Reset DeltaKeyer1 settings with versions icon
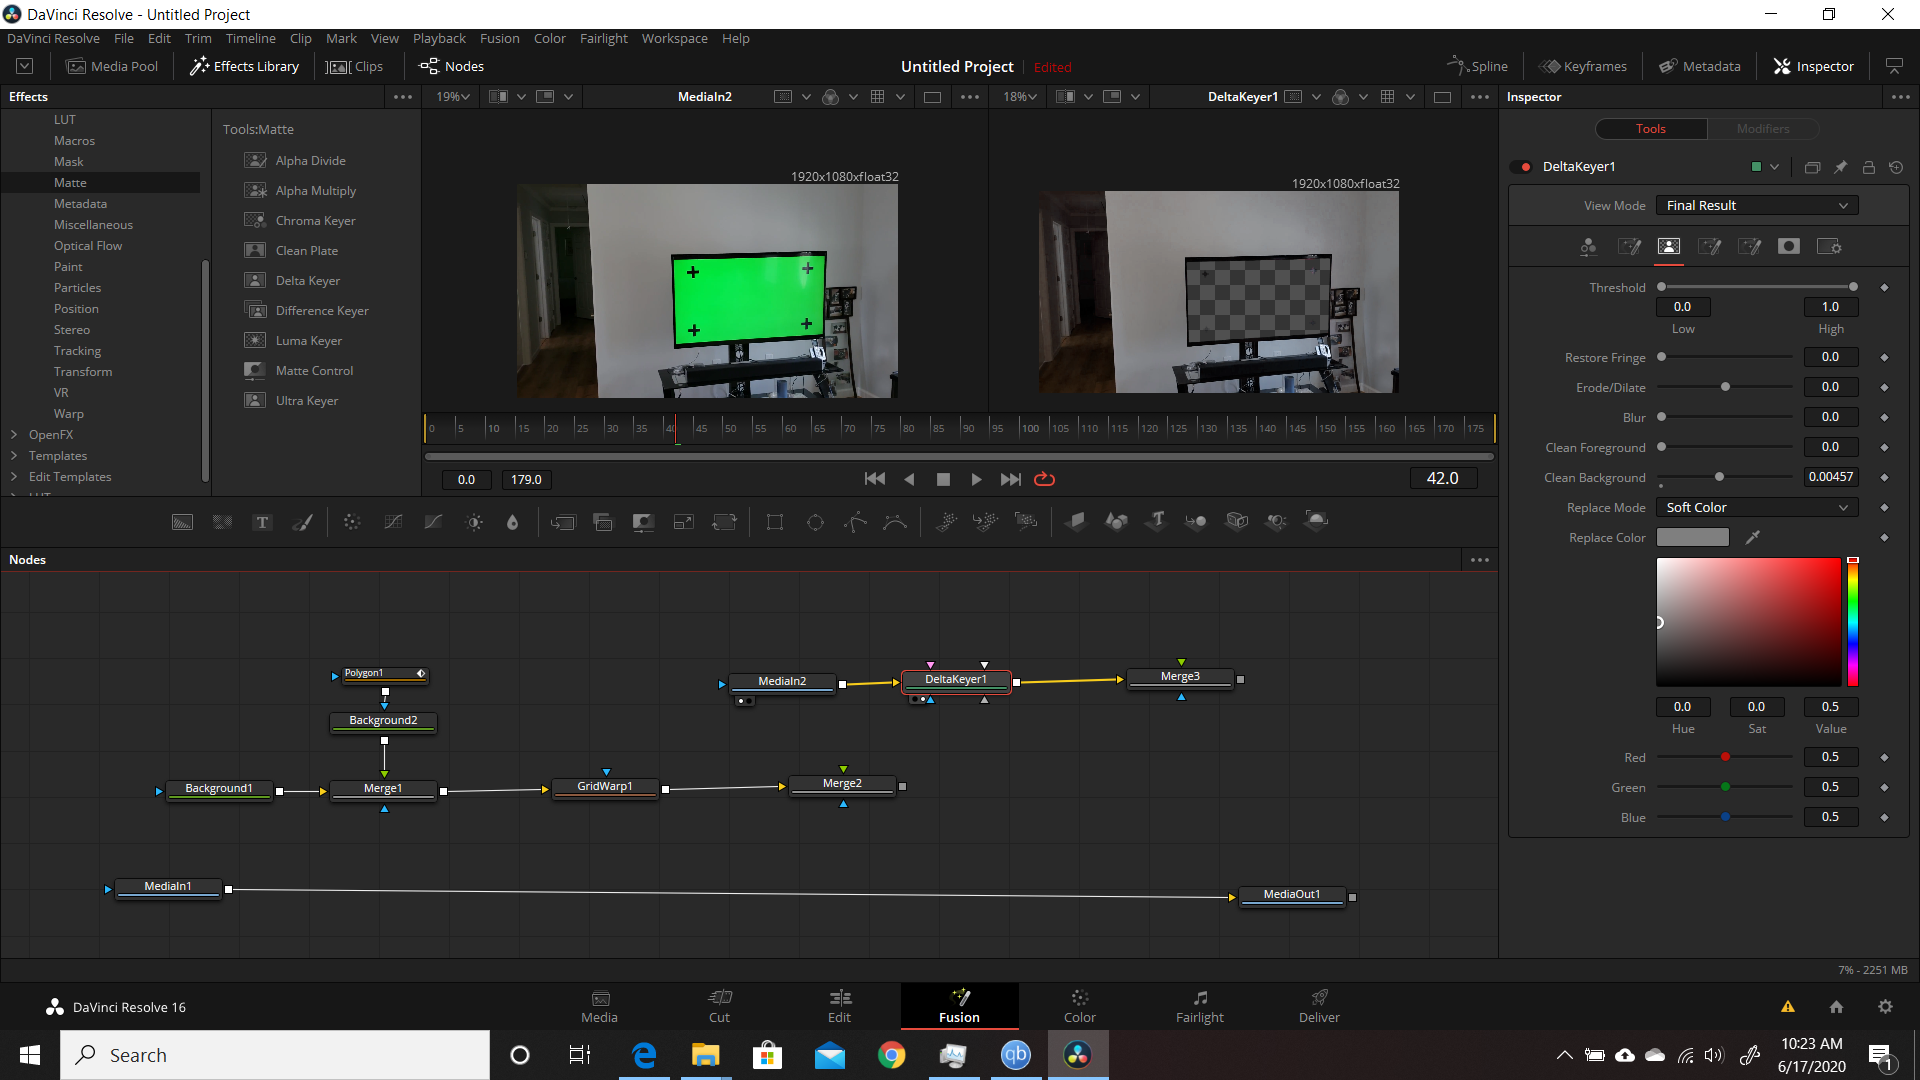Image resolution: width=1920 pixels, height=1080 pixels. point(1896,167)
